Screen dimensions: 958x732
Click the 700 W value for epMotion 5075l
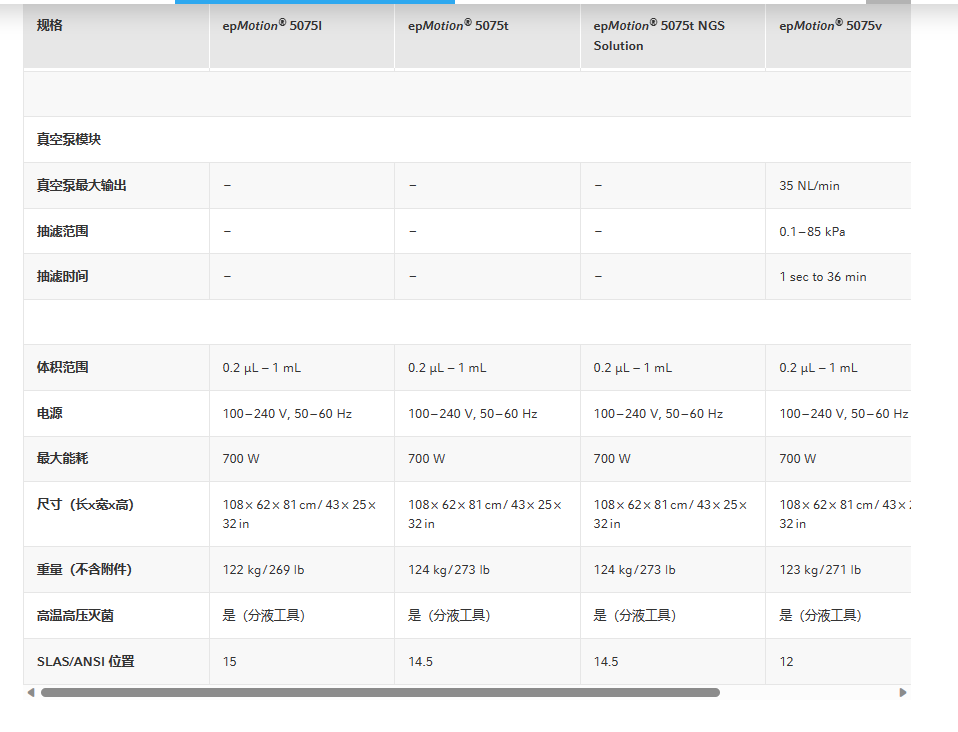coord(241,459)
